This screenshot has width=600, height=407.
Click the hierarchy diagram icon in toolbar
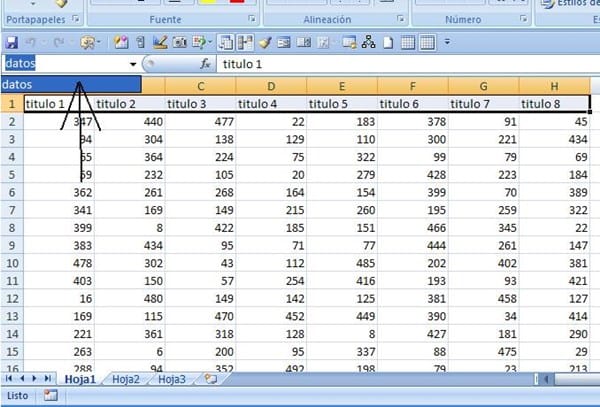click(x=368, y=42)
